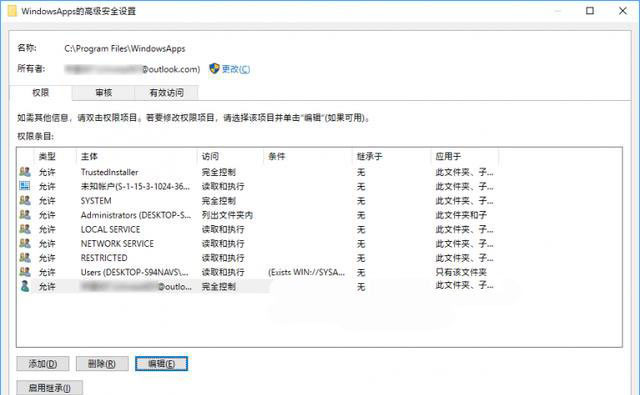
Task: Select the Users (DESKTOP-S94NAVS\... entry
Action: tap(257, 272)
